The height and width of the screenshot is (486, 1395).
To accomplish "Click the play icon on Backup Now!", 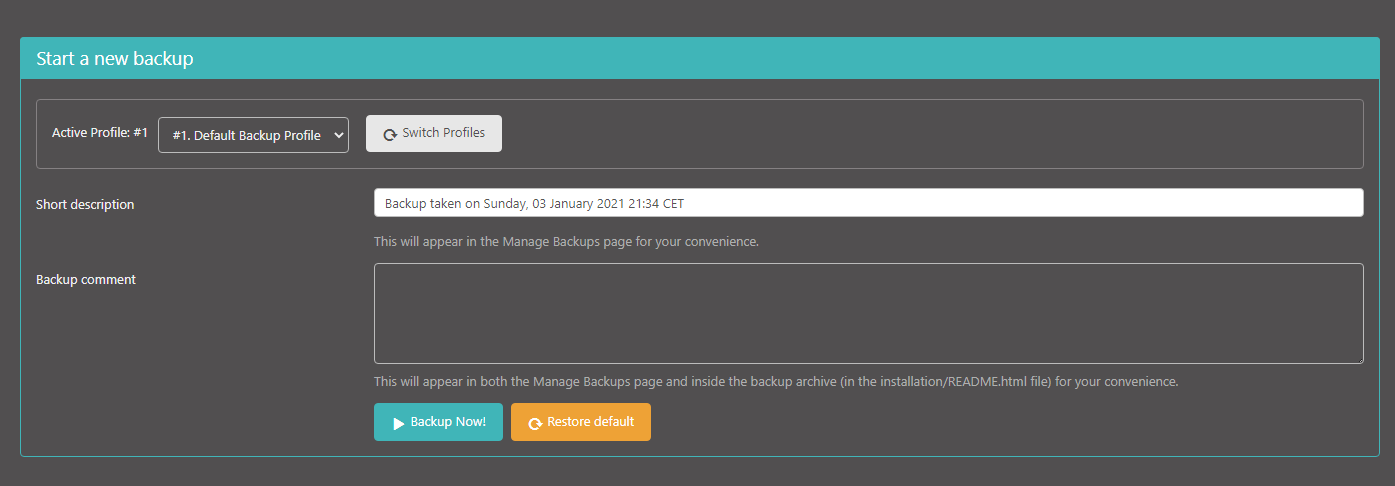I will pyautogui.click(x=398, y=423).
